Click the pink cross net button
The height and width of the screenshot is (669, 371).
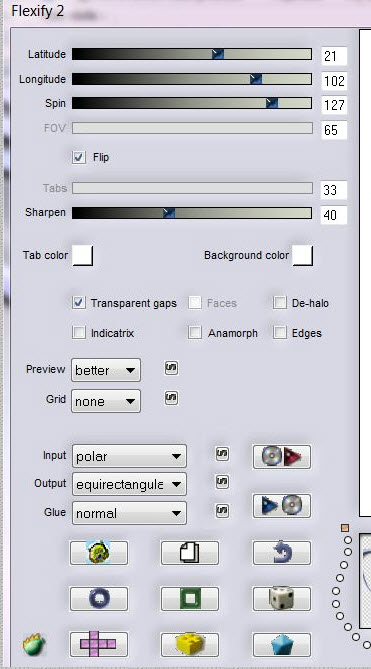pos(99,644)
